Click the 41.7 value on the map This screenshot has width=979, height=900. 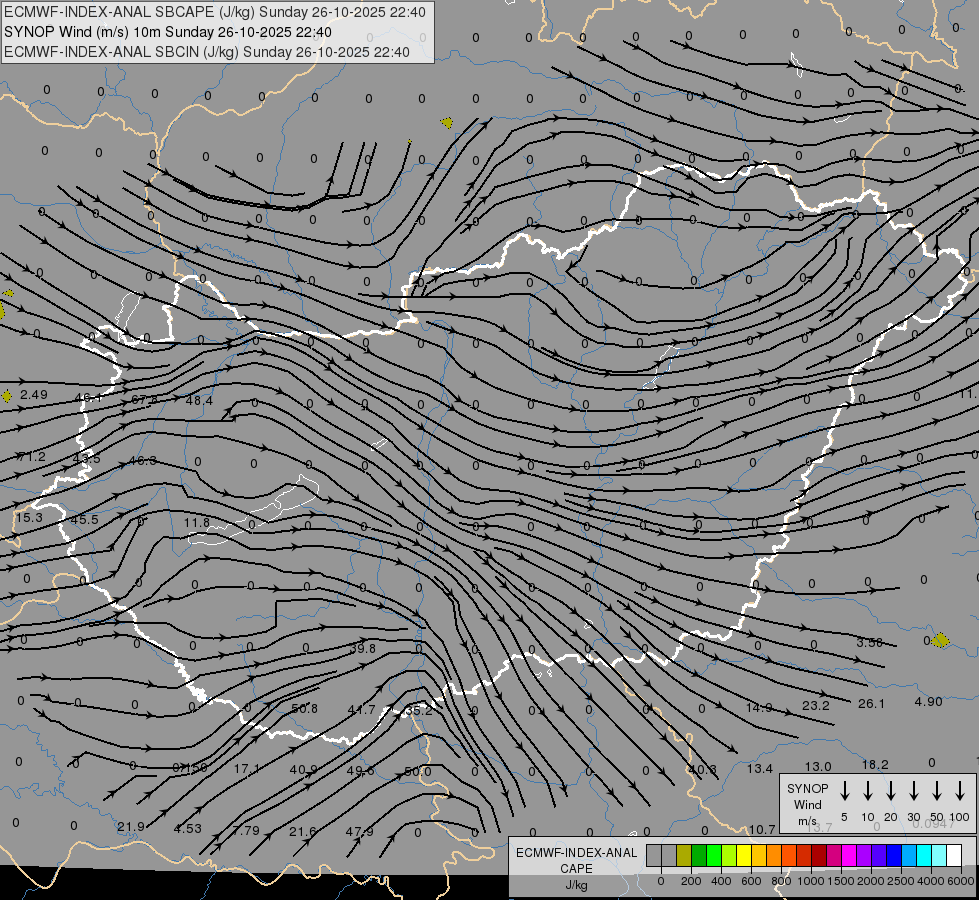[x=362, y=710]
